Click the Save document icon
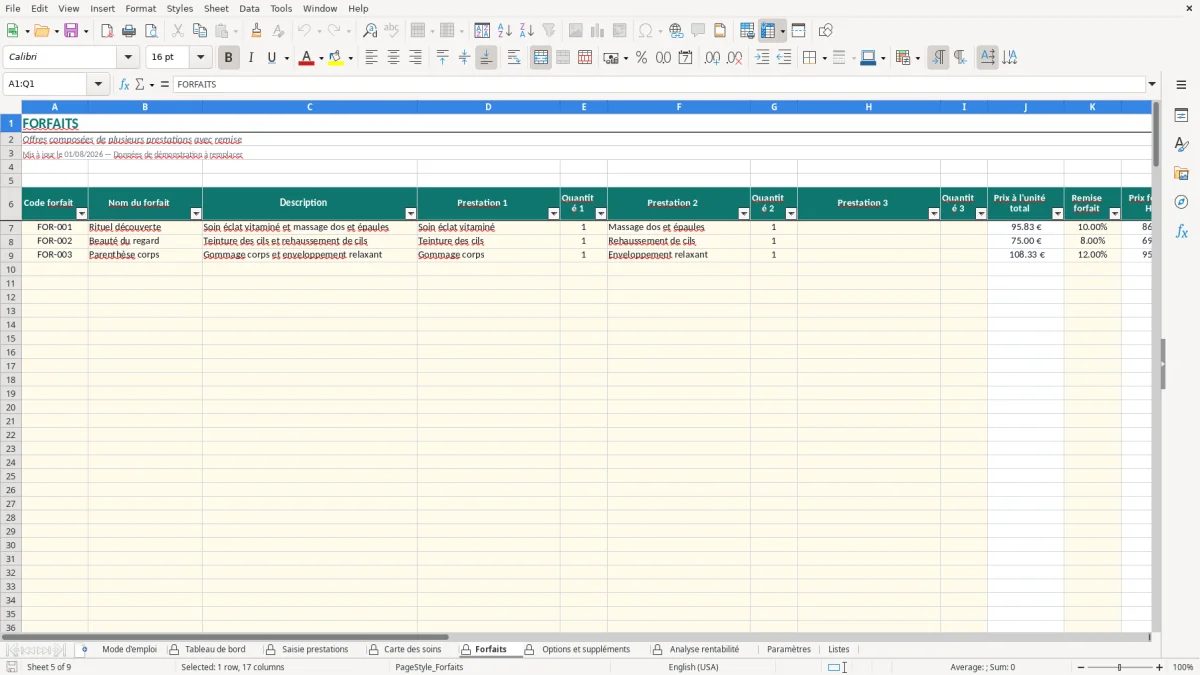Viewport: 1200px width, 675px height. pyautogui.click(x=71, y=31)
